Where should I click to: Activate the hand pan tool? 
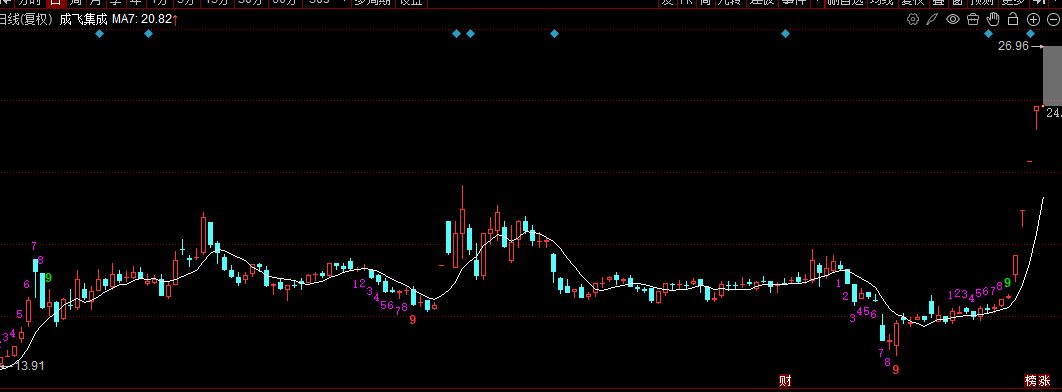pyautogui.click(x=994, y=18)
